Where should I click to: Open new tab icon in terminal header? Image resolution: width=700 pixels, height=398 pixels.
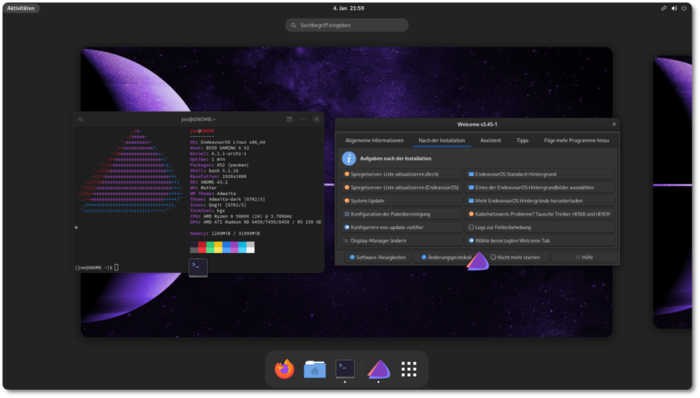[x=289, y=119]
